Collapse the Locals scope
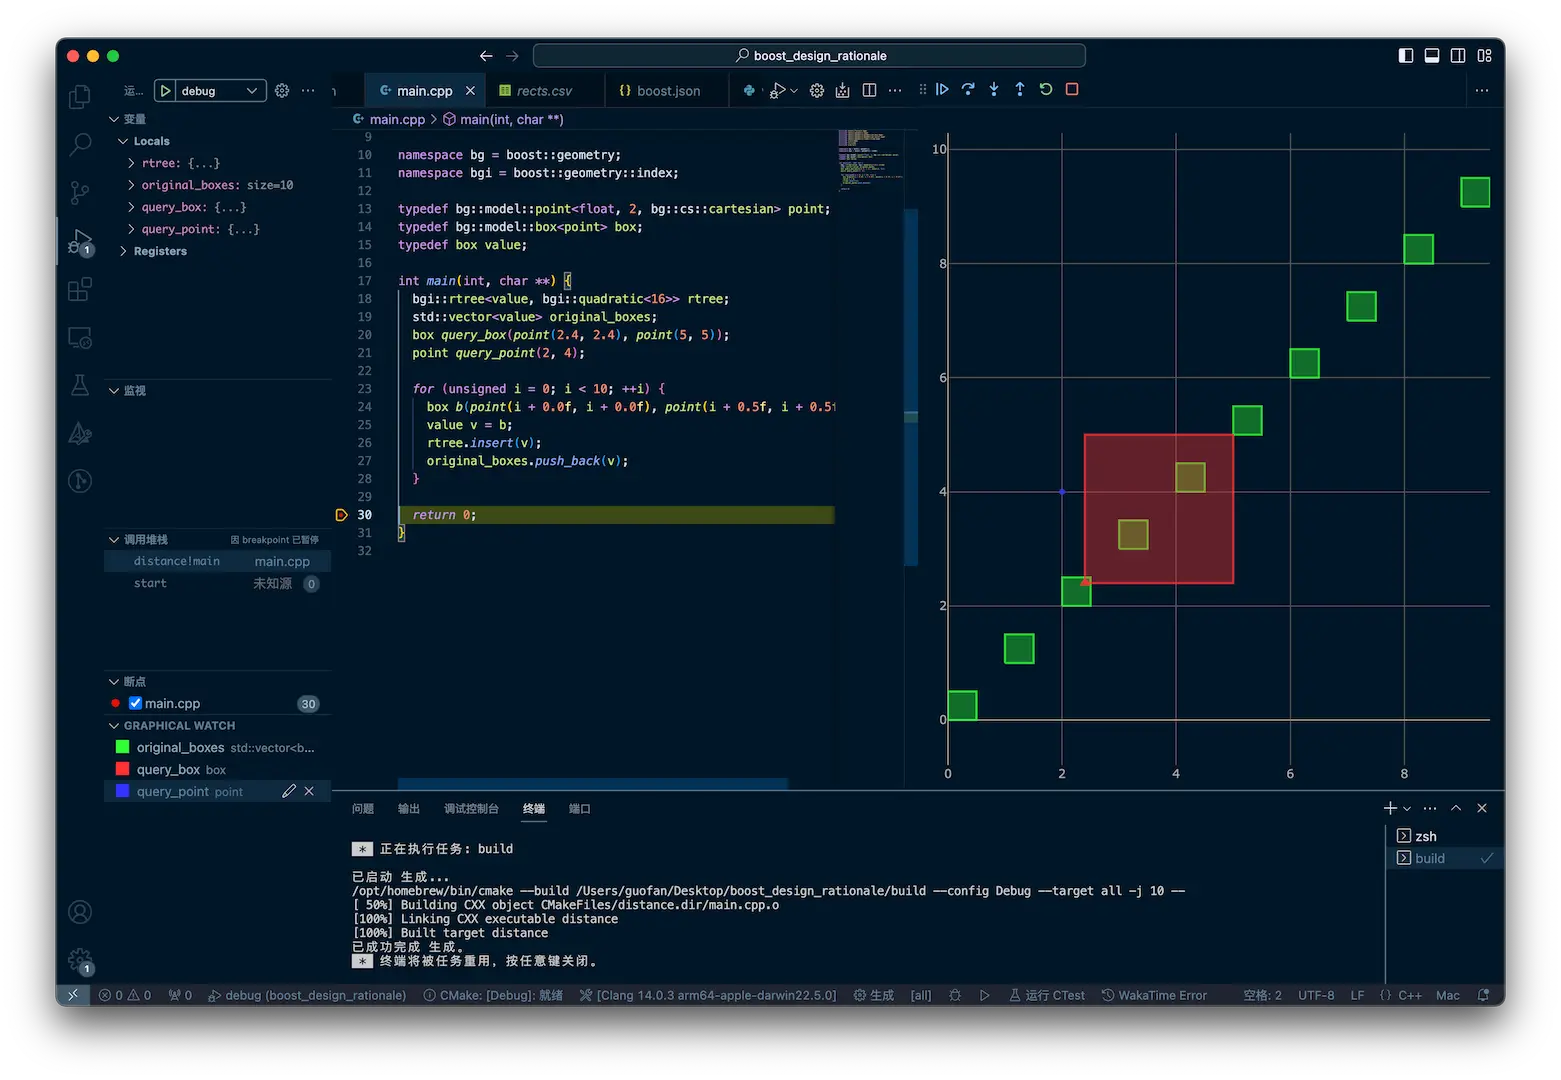The width and height of the screenshot is (1561, 1080). point(123,141)
